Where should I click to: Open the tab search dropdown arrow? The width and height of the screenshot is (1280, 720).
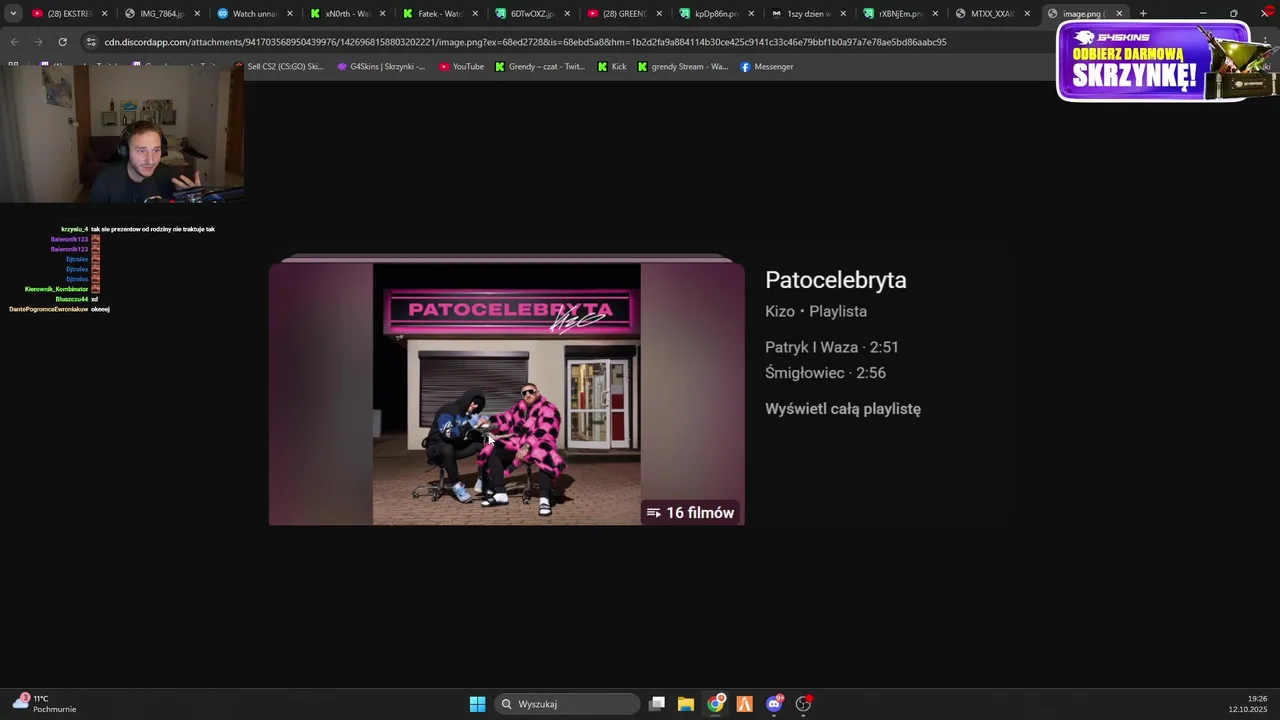point(13,14)
